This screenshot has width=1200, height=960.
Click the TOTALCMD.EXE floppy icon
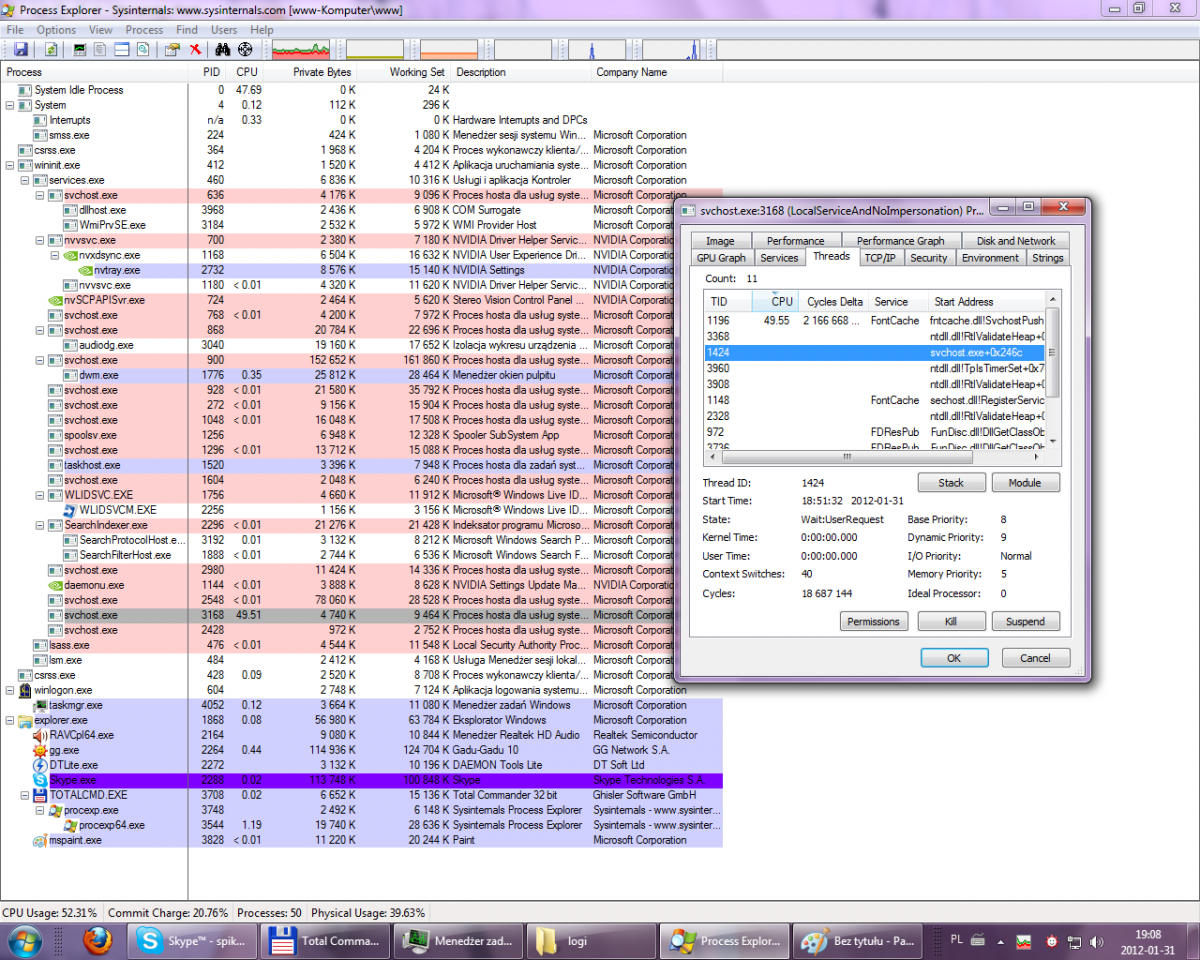pos(41,795)
